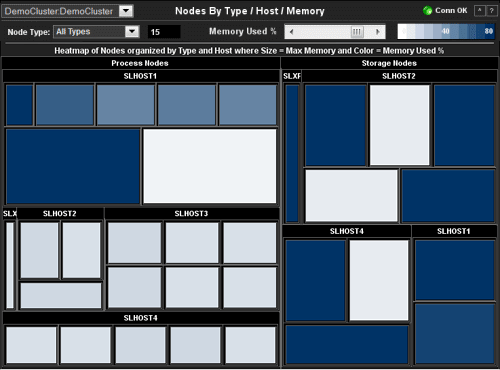Open the DemoCluster selection dropdown arrow
500x370 pixels.
[x=126, y=11]
